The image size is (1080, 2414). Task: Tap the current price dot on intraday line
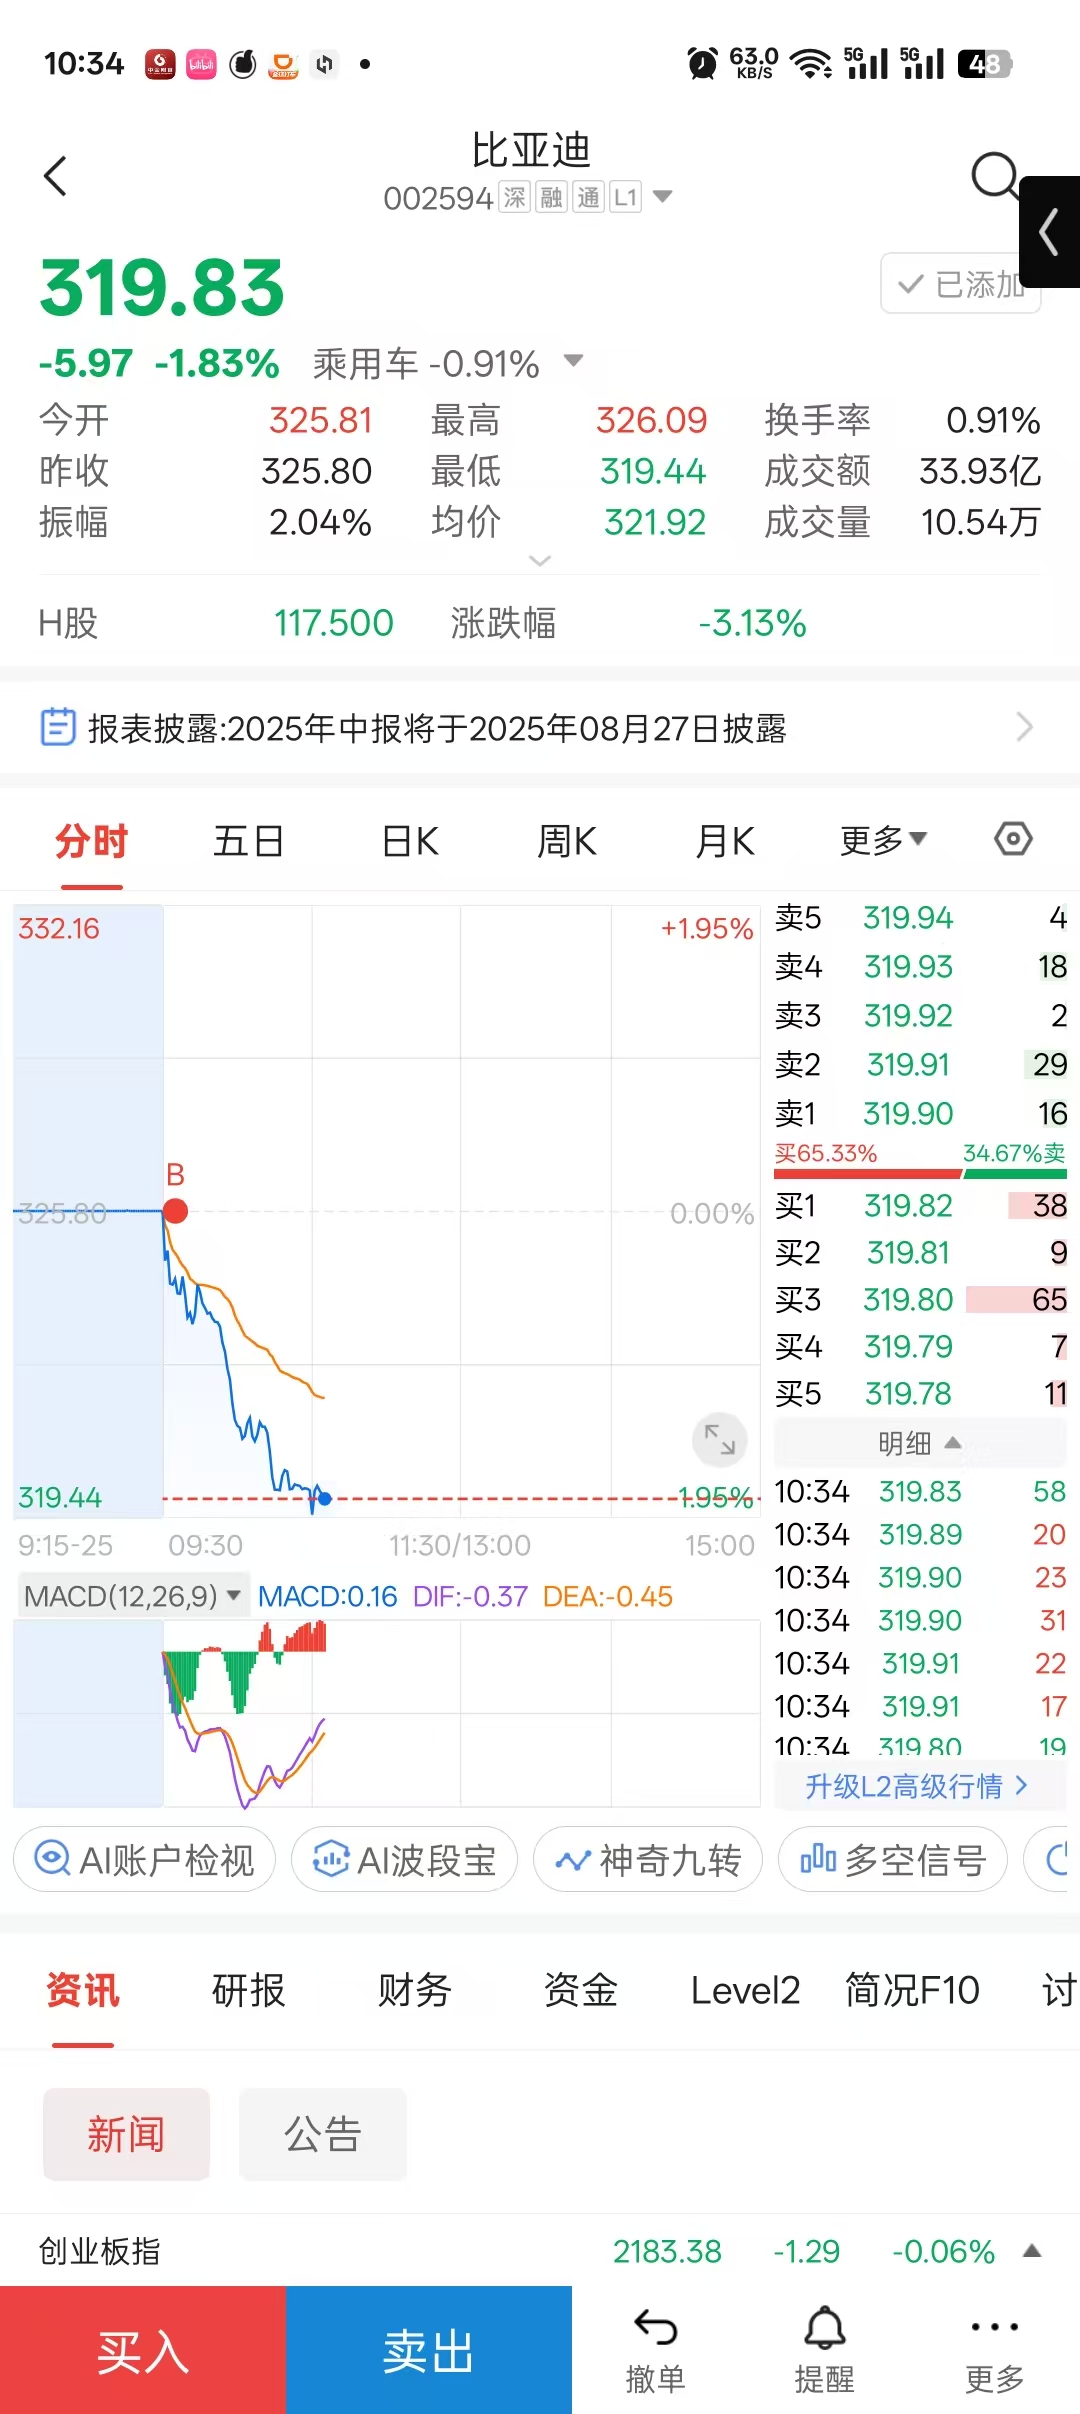324,1498
